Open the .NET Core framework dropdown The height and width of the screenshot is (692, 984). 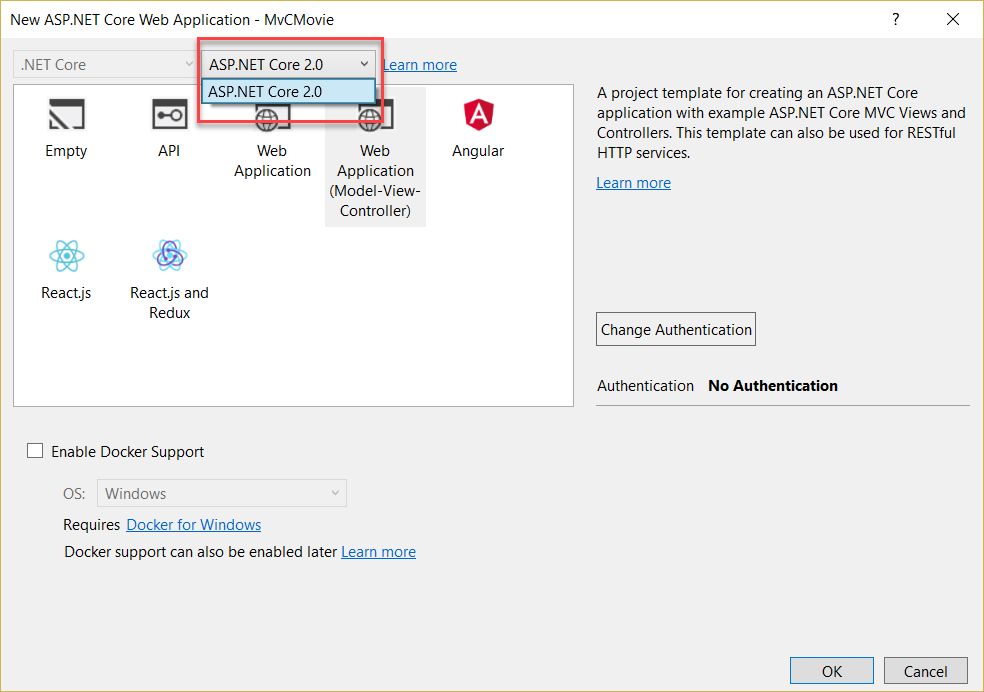(105, 65)
